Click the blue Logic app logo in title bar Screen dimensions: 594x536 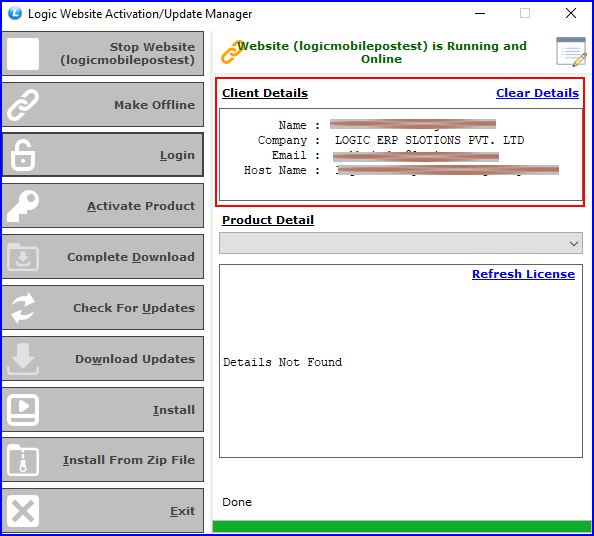click(15, 13)
